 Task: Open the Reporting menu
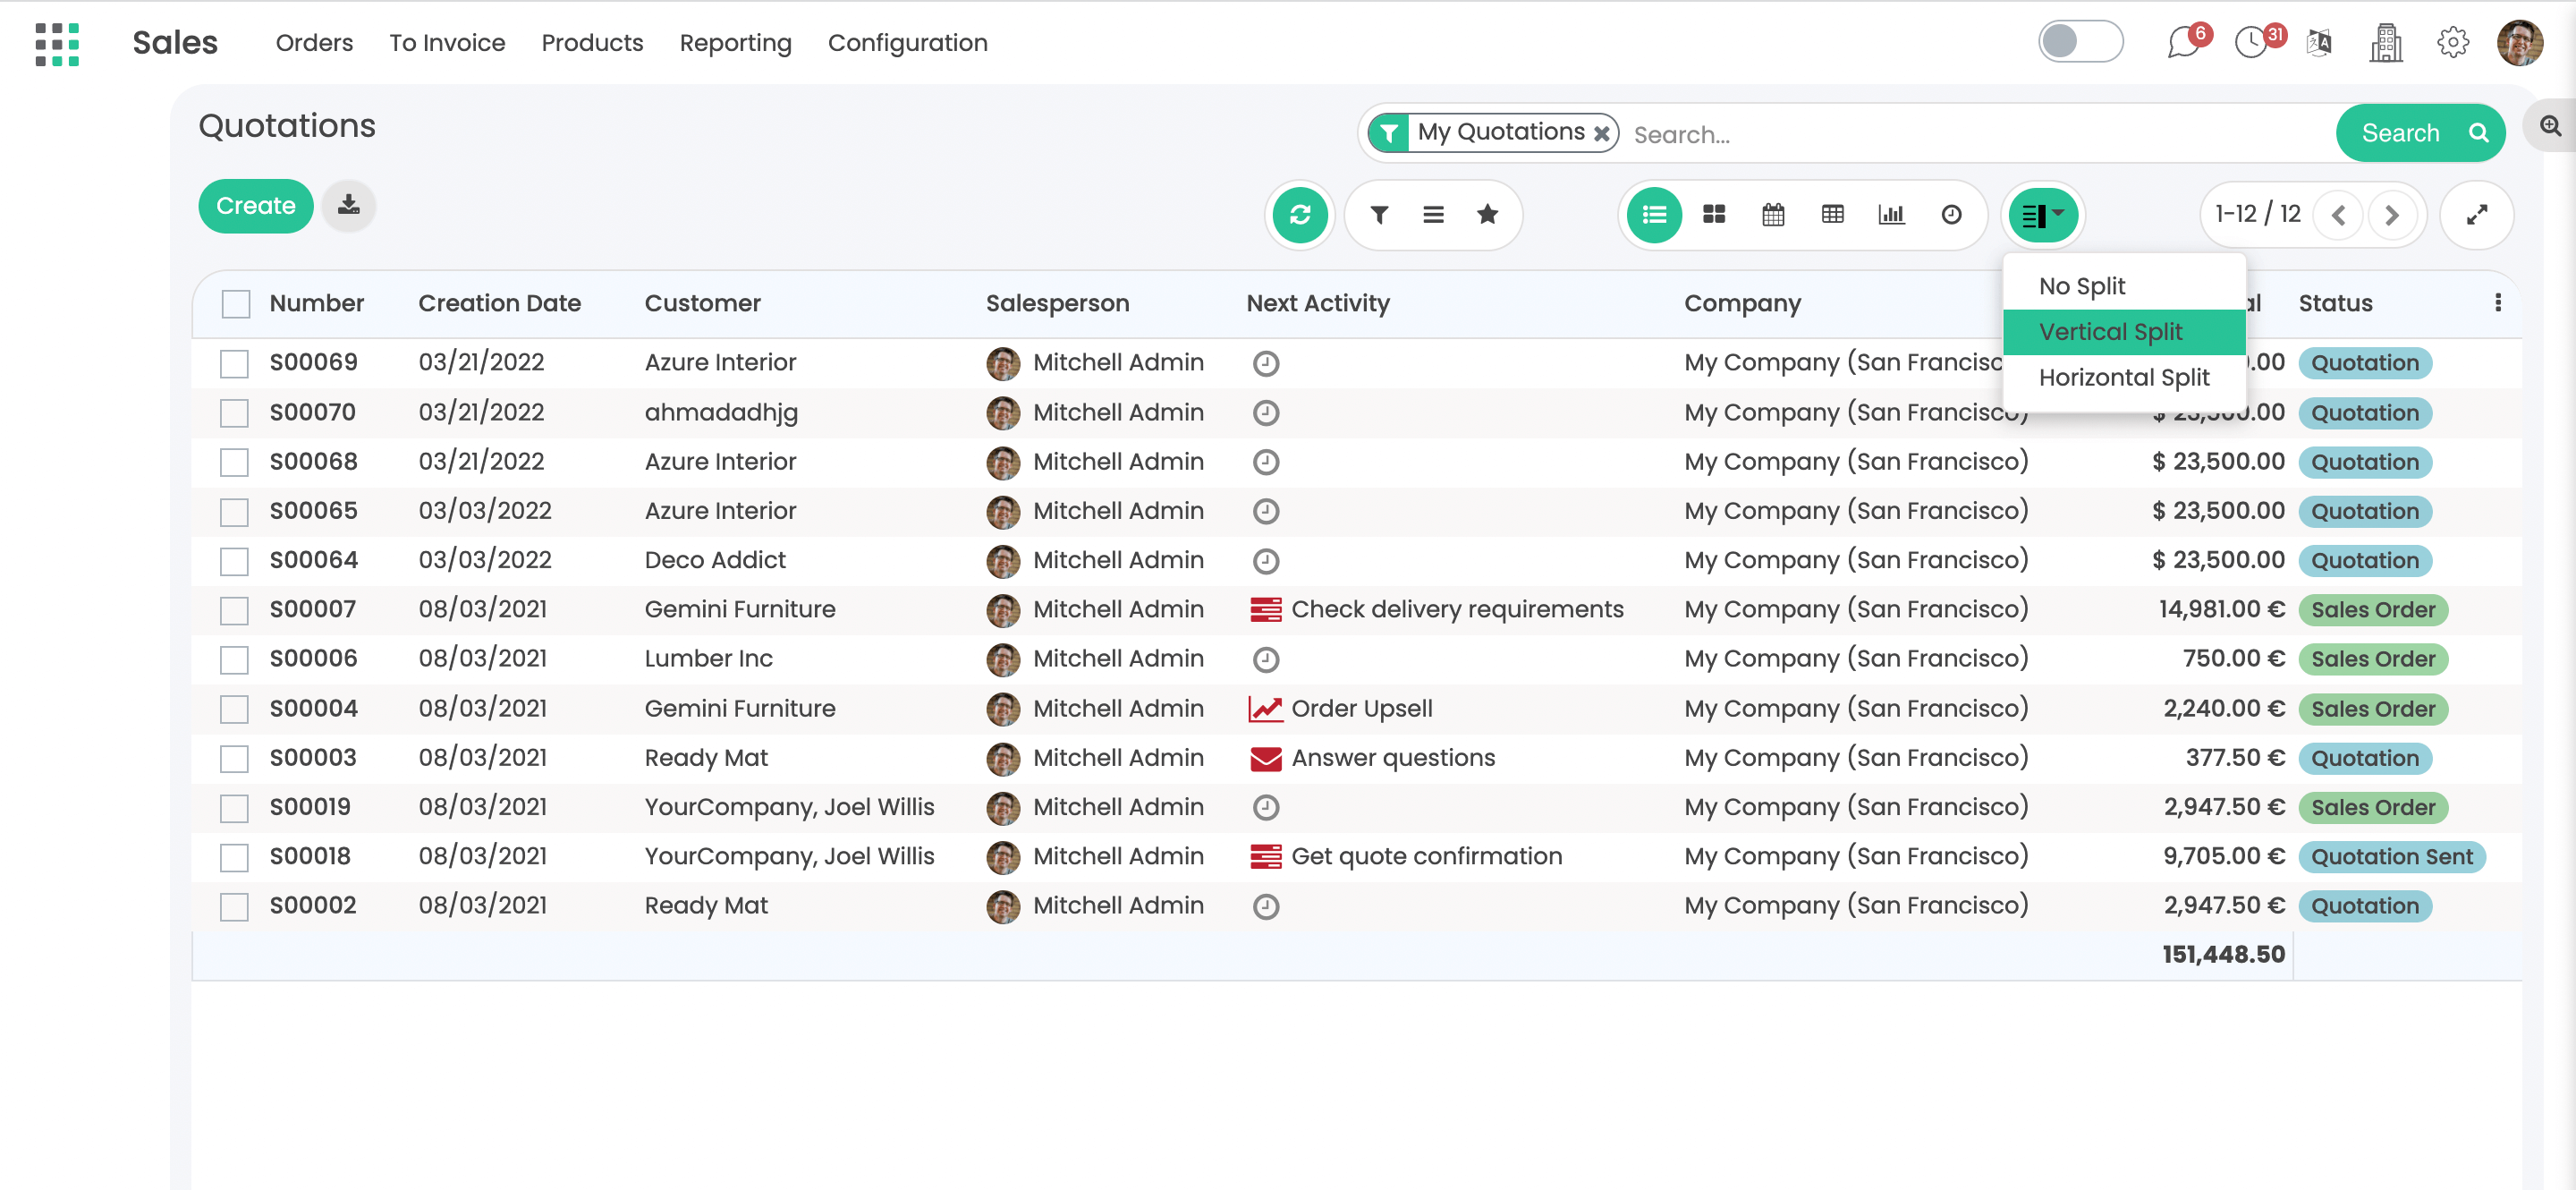pos(735,43)
